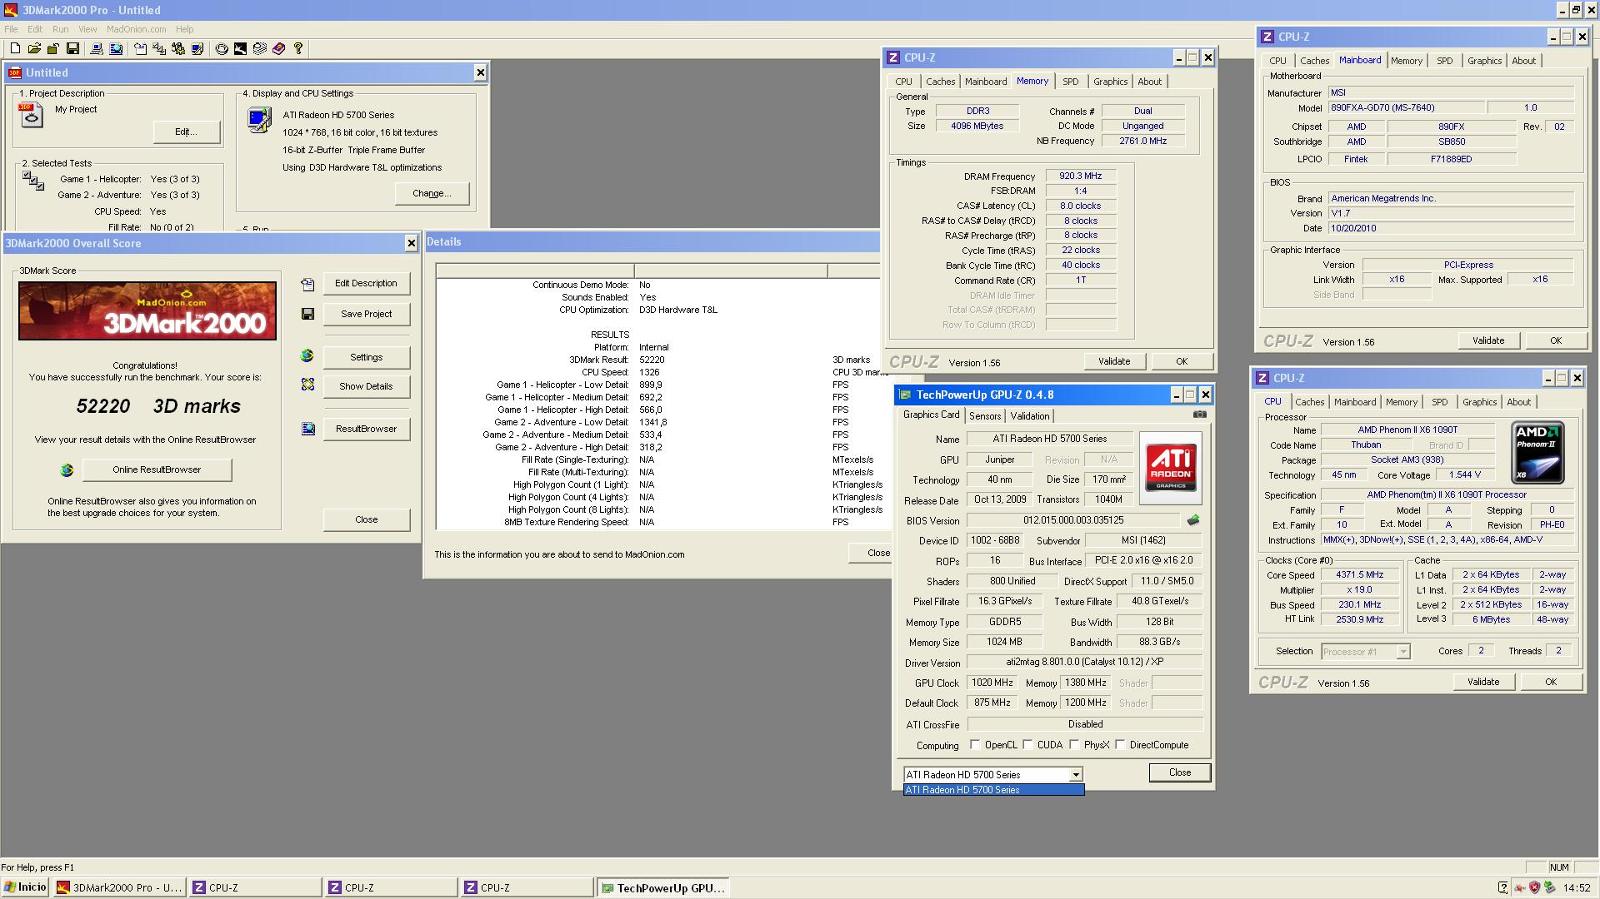The image size is (1600, 899).
Task: Click the edit description toolbar icon
Action: 141,48
